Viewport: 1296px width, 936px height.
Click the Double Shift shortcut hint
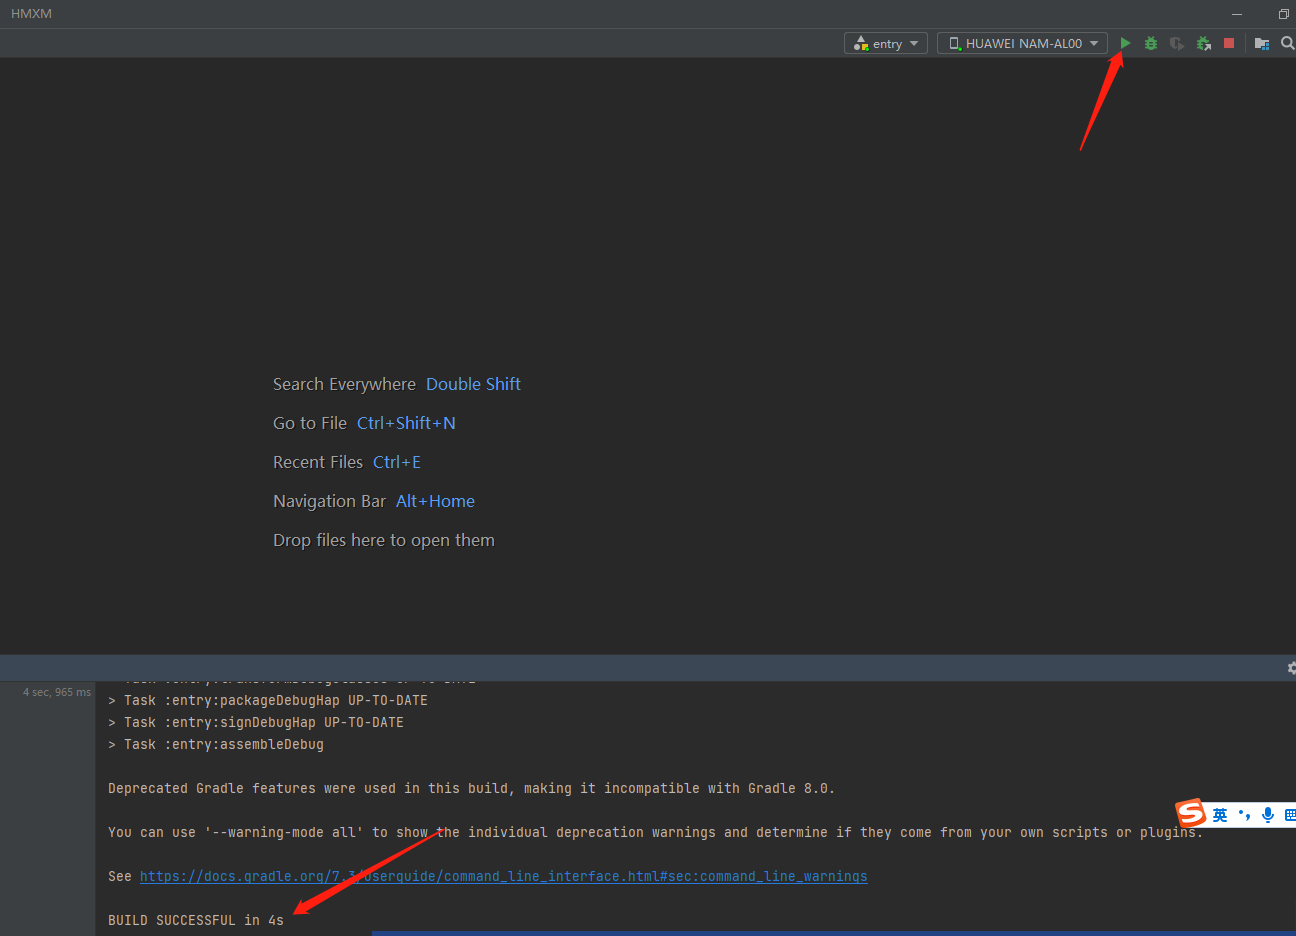pyautogui.click(x=473, y=384)
